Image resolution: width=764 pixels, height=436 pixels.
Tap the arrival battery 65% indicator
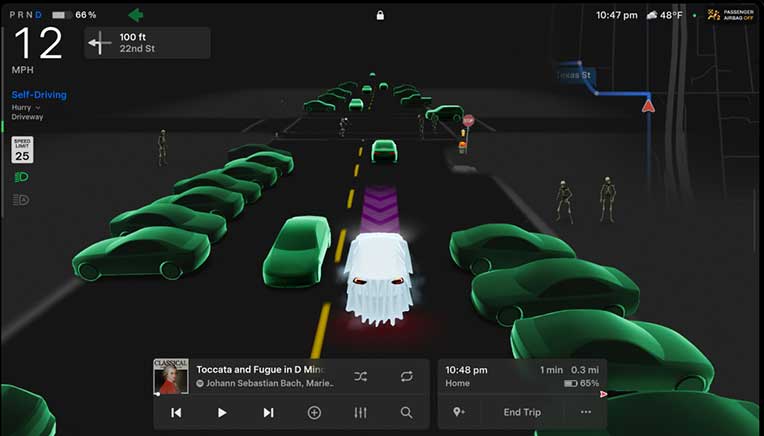[x=581, y=383]
